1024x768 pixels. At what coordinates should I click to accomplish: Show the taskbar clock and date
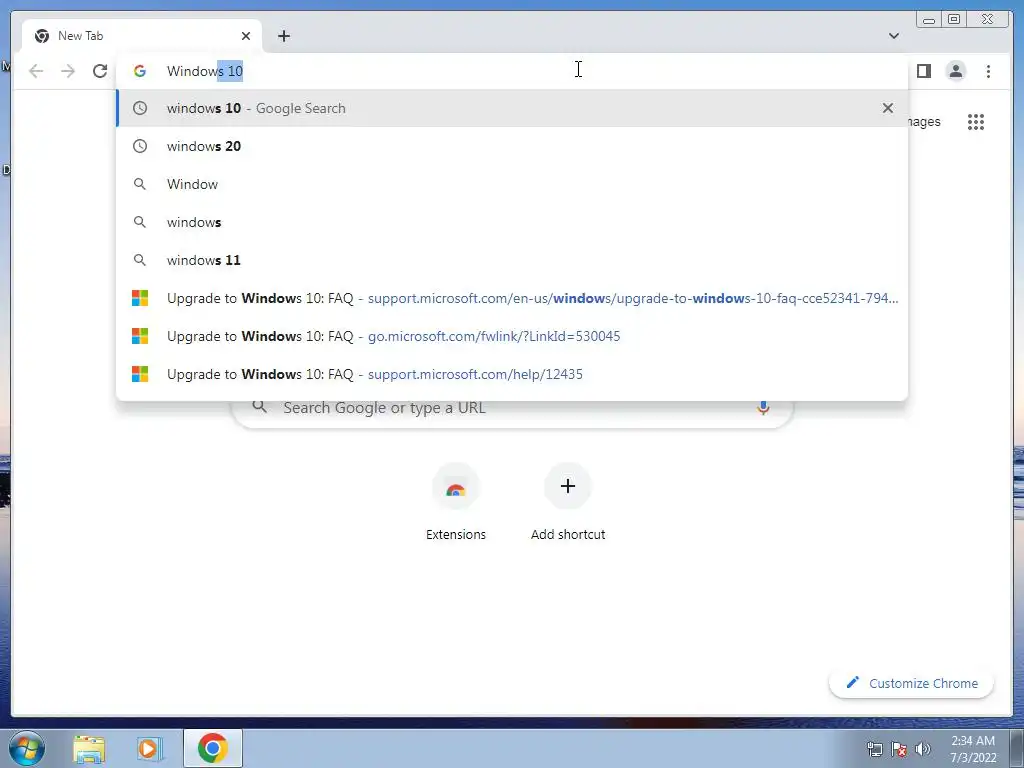click(973, 749)
